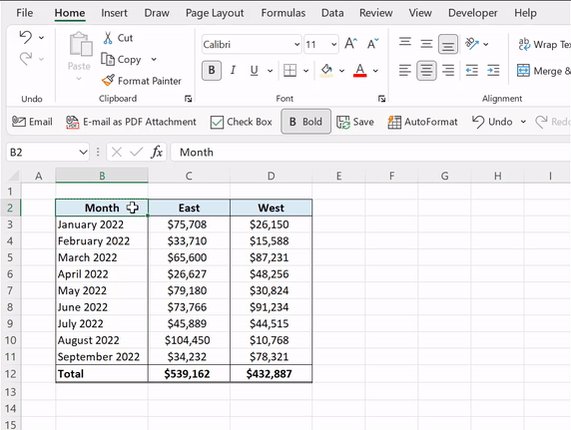Click the West header cell

coord(271,208)
